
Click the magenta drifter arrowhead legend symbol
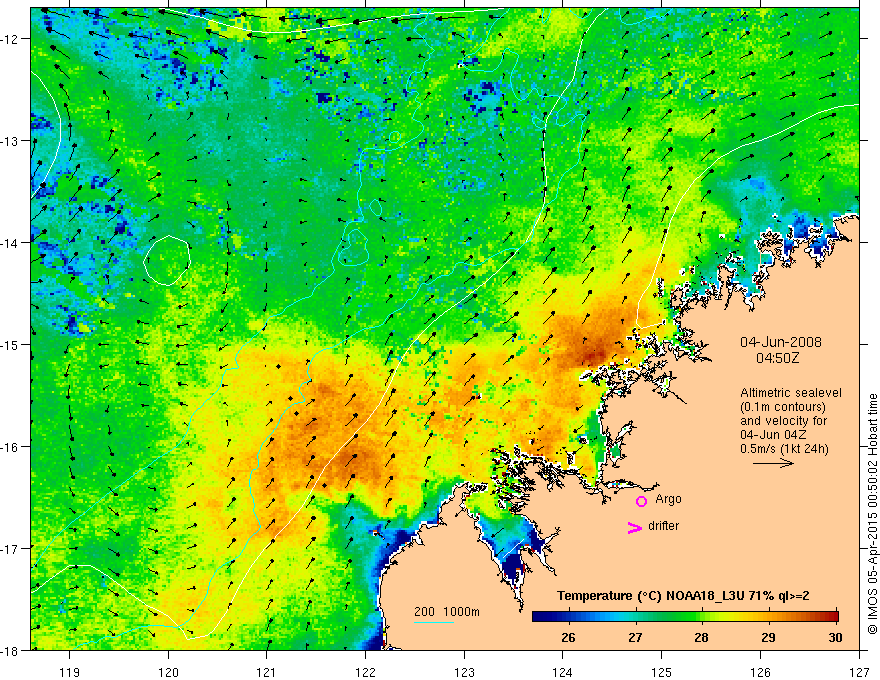[635, 527]
